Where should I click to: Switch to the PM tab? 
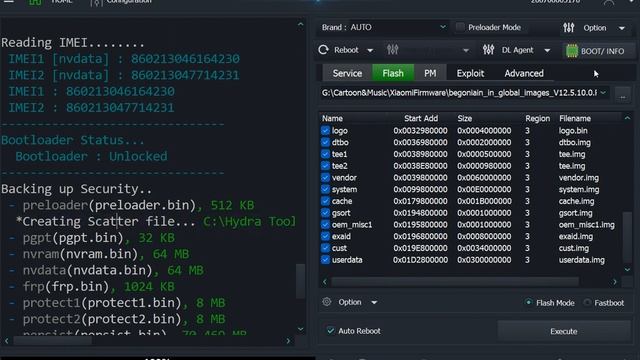click(430, 73)
